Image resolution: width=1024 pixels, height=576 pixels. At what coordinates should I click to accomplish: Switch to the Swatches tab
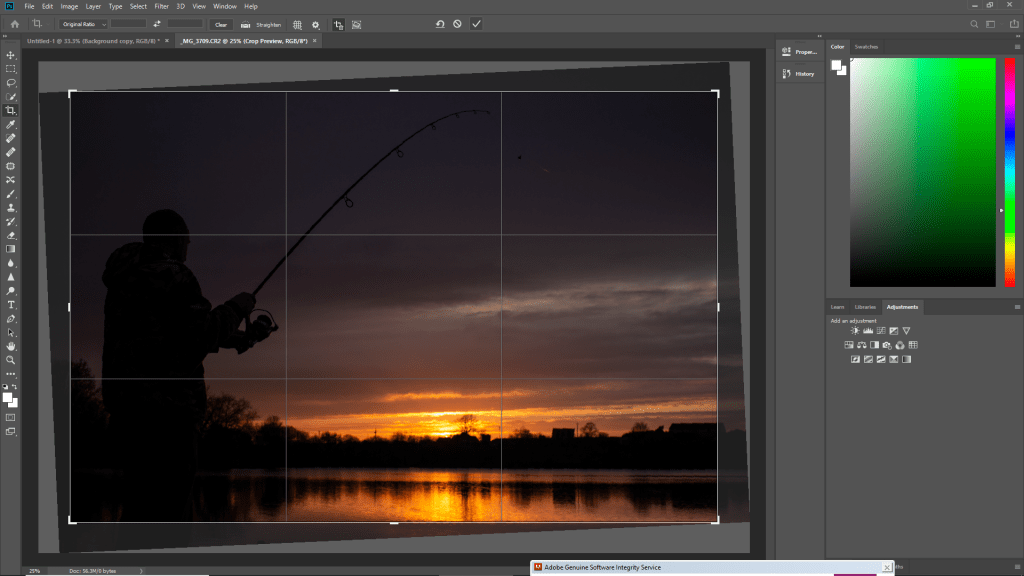pyautogui.click(x=866, y=46)
